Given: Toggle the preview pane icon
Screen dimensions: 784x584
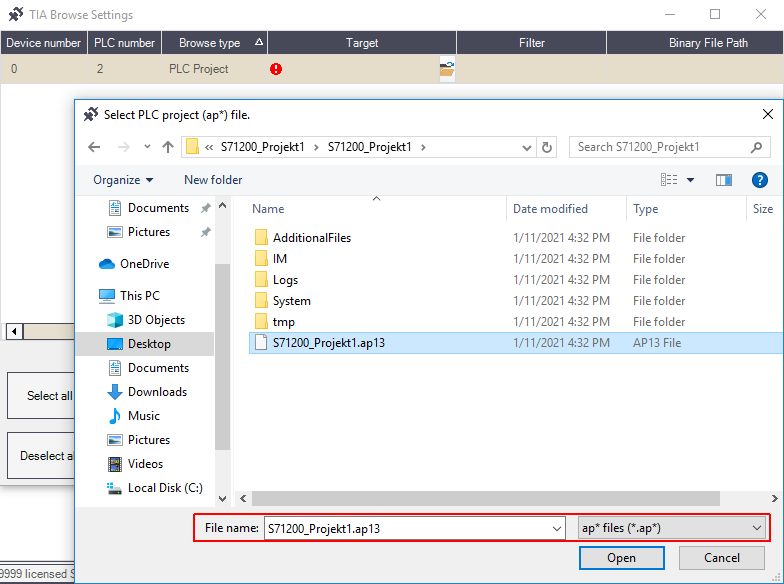Looking at the screenshot, I should (x=724, y=180).
